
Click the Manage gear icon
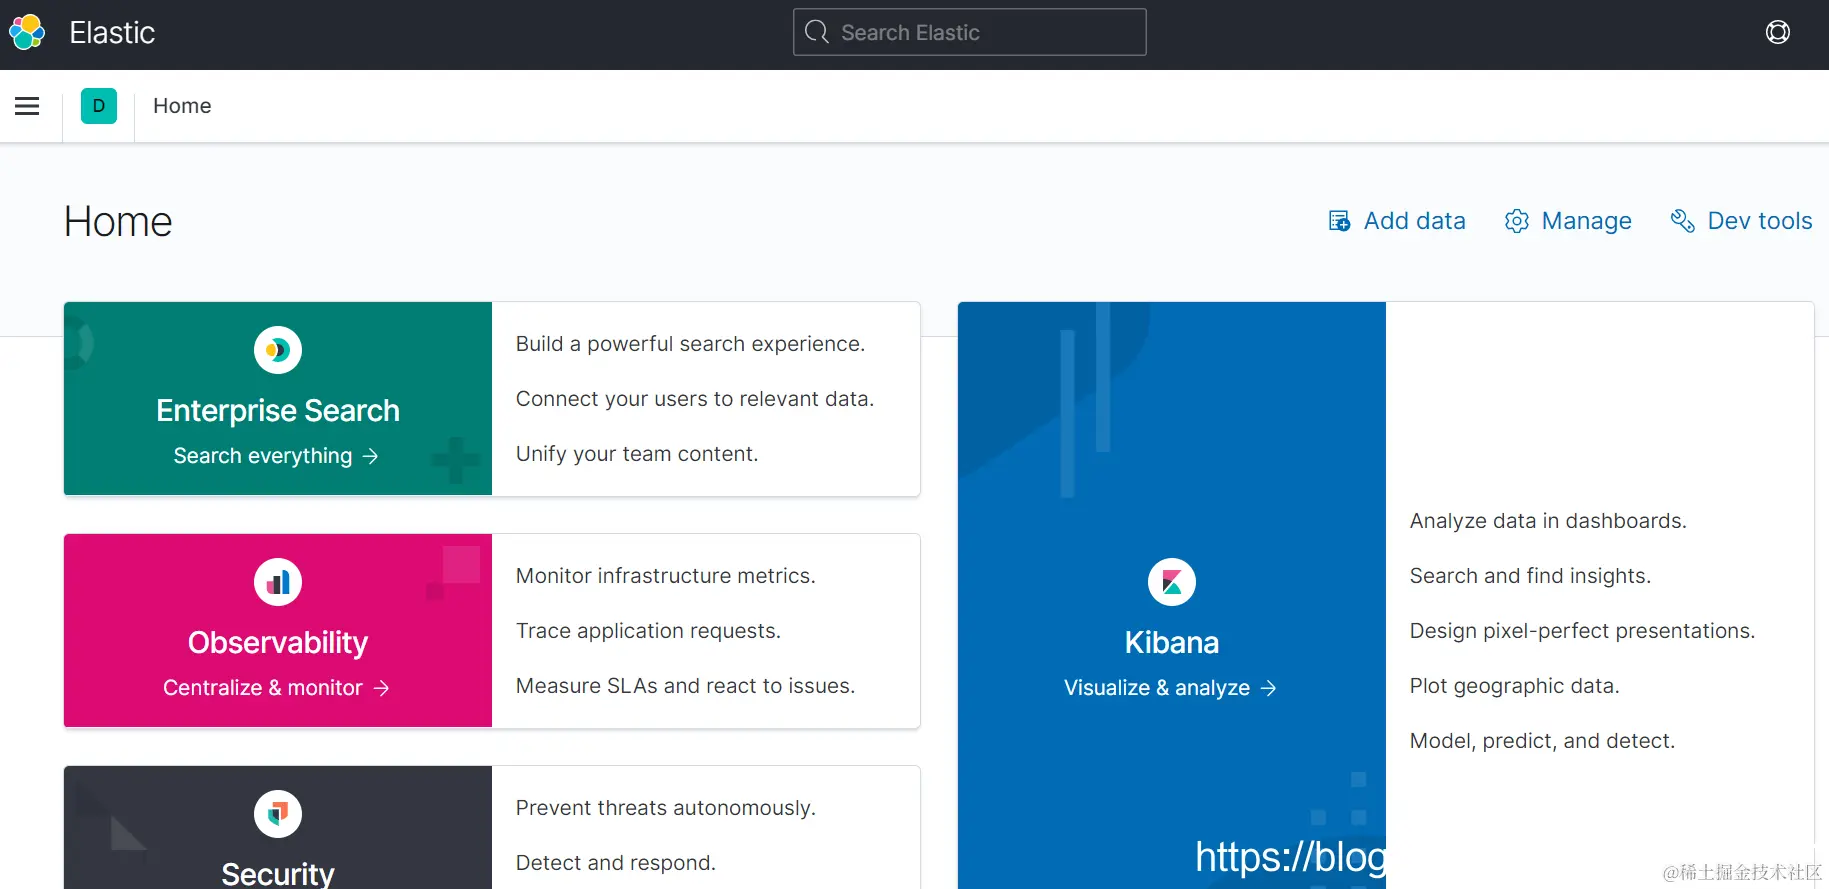pos(1517,221)
